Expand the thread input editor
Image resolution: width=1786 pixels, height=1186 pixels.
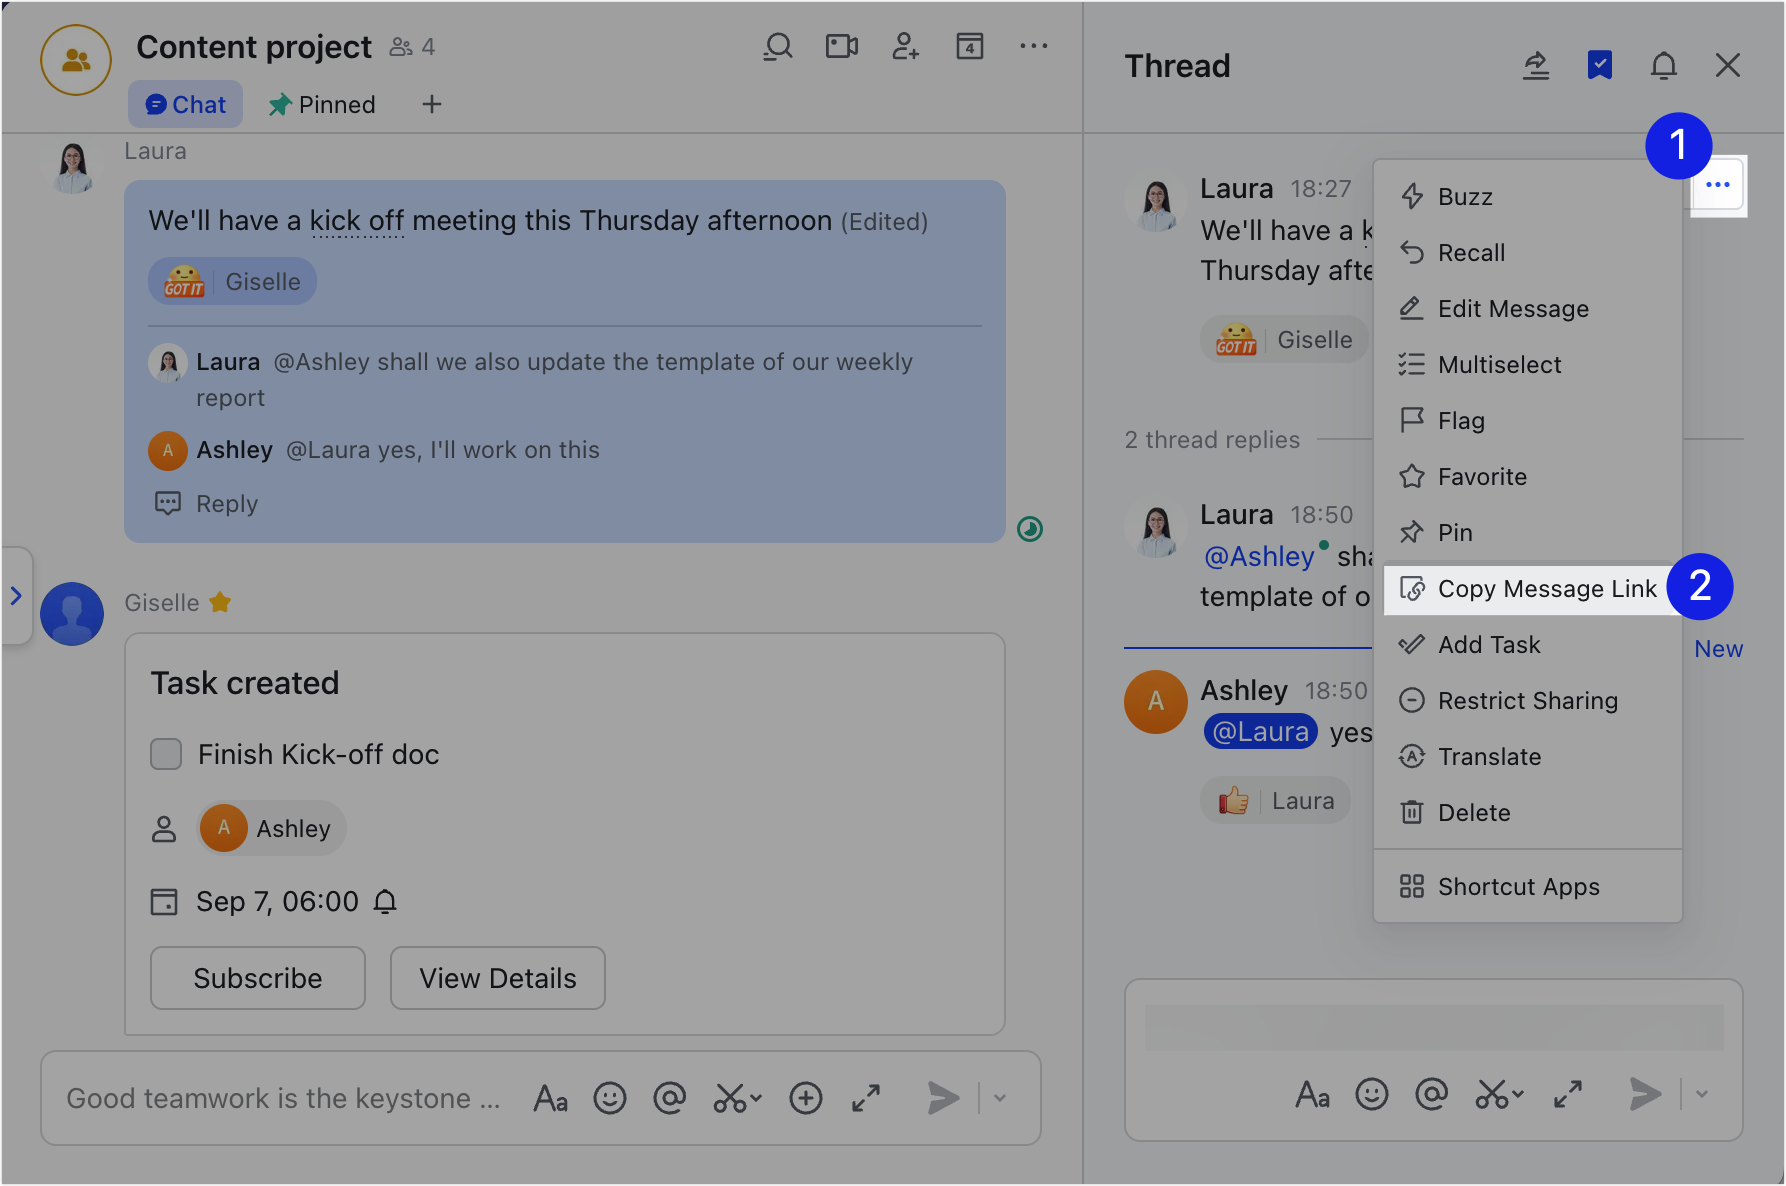tap(1568, 1094)
